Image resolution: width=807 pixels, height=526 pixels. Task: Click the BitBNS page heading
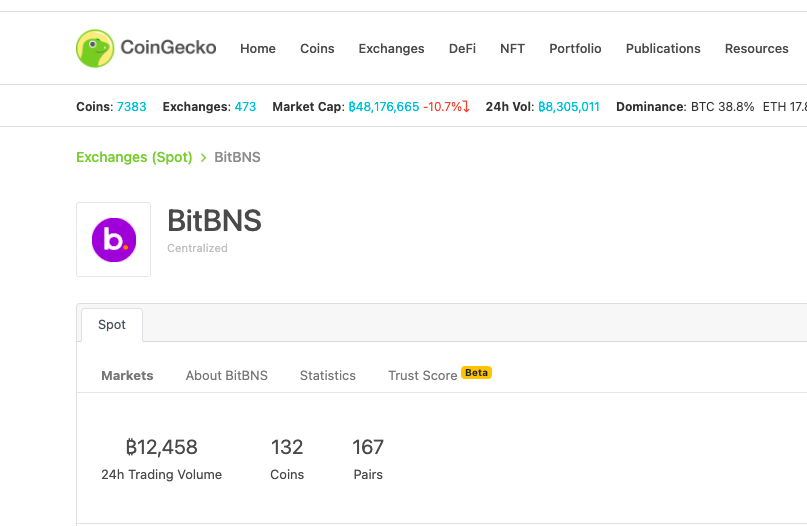point(215,221)
